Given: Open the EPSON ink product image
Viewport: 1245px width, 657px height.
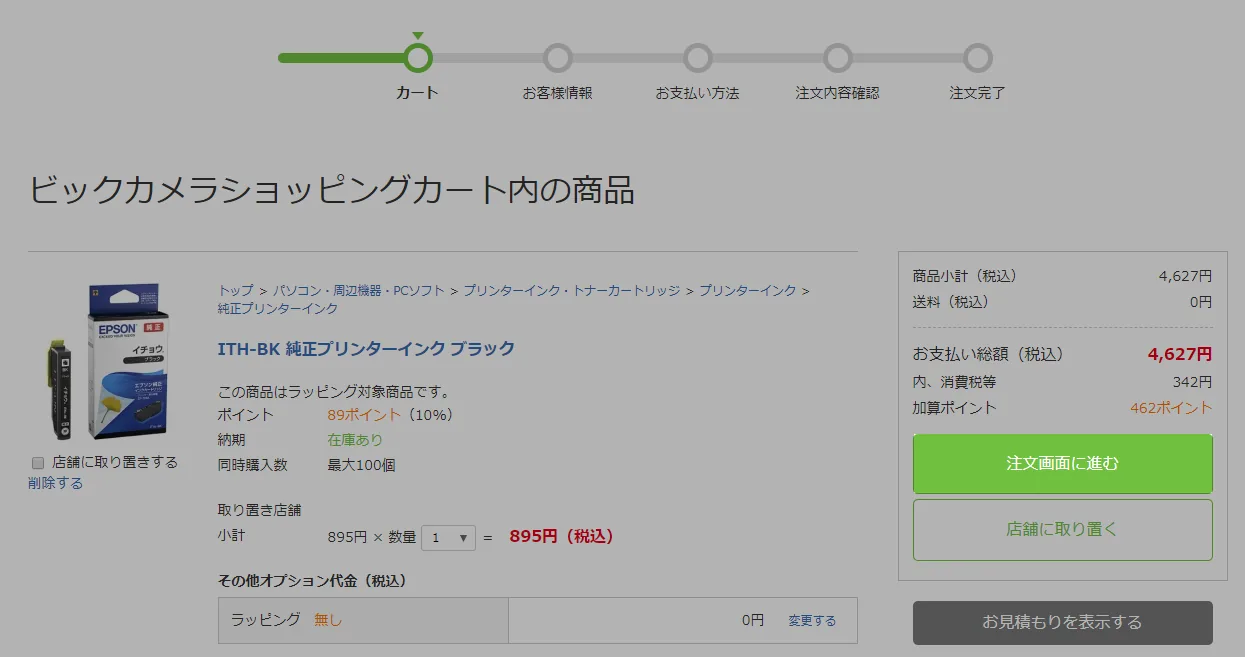Looking at the screenshot, I should pyautogui.click(x=105, y=364).
